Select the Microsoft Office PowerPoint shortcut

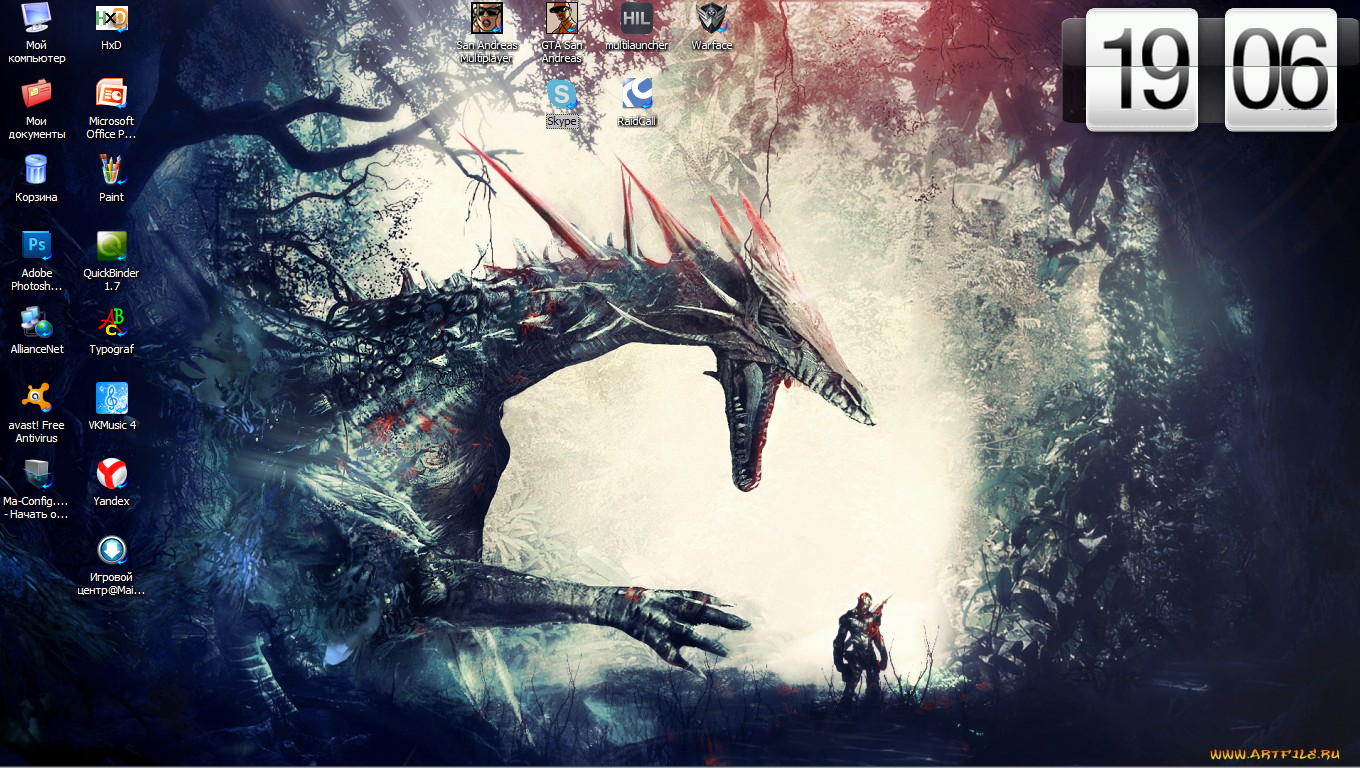(111, 94)
